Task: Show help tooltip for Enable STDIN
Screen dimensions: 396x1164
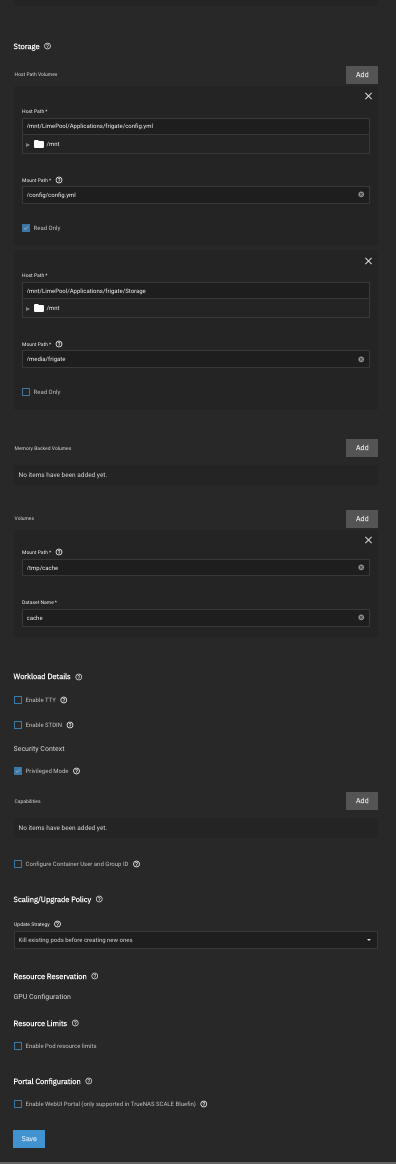Action: pyautogui.click(x=70, y=725)
